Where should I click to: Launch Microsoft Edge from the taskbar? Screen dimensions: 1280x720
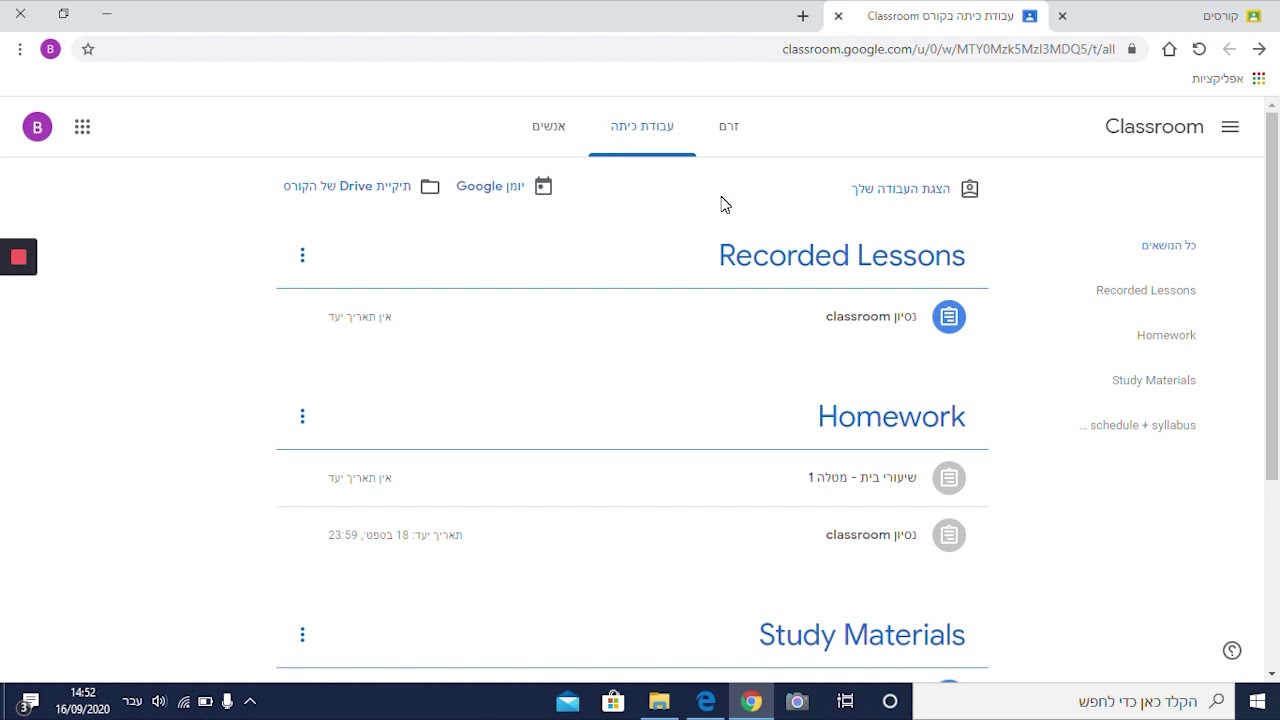[x=705, y=702]
